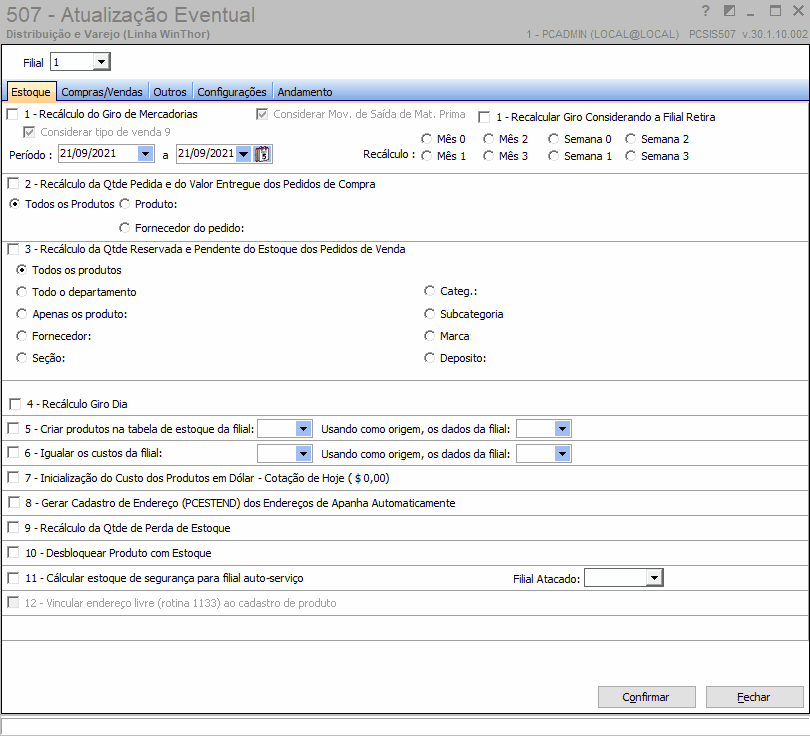810x736 pixels.
Task: Open the Outros tab
Action: 169,92
